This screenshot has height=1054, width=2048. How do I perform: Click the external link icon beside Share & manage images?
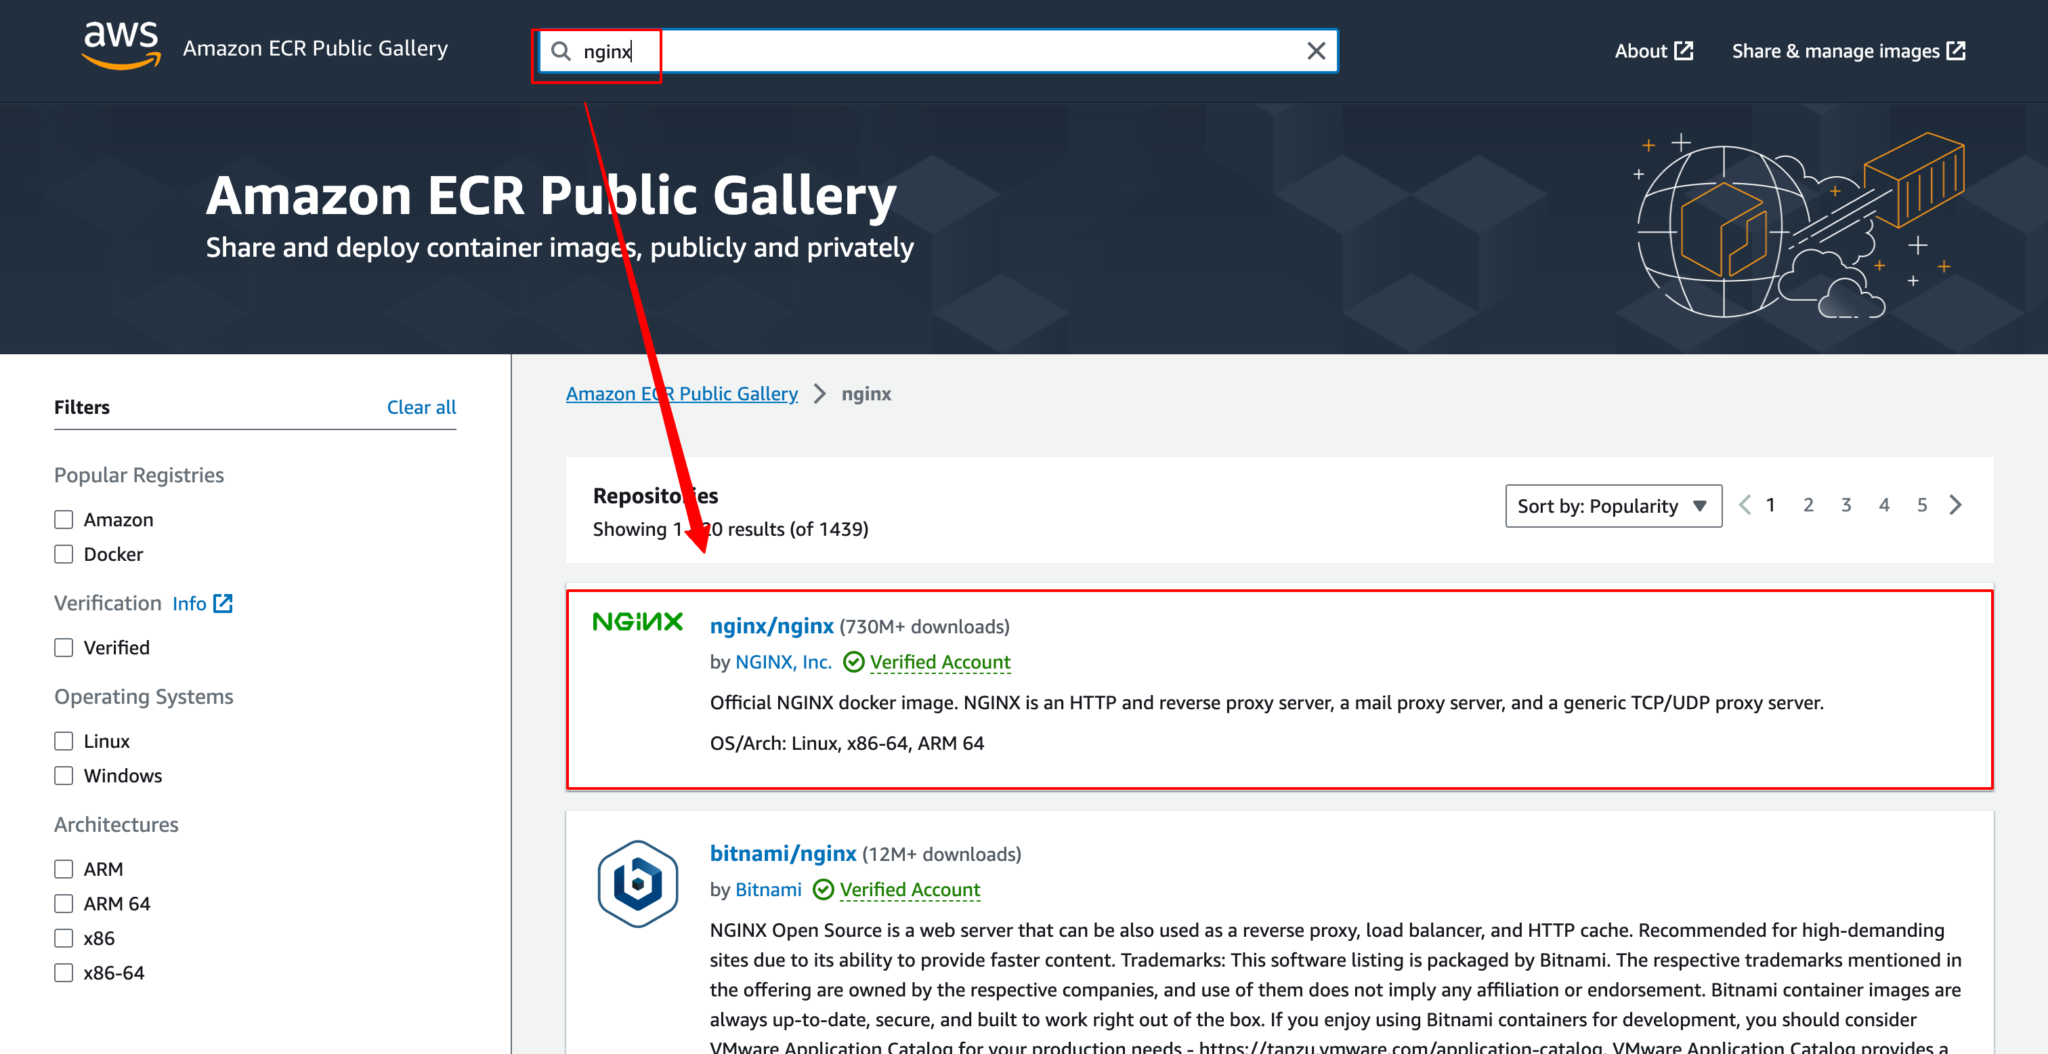pos(1956,50)
